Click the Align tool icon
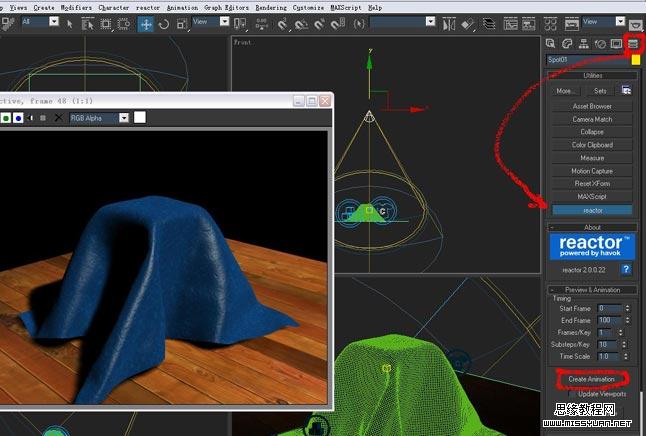This screenshot has height=436, width=646. point(468,24)
